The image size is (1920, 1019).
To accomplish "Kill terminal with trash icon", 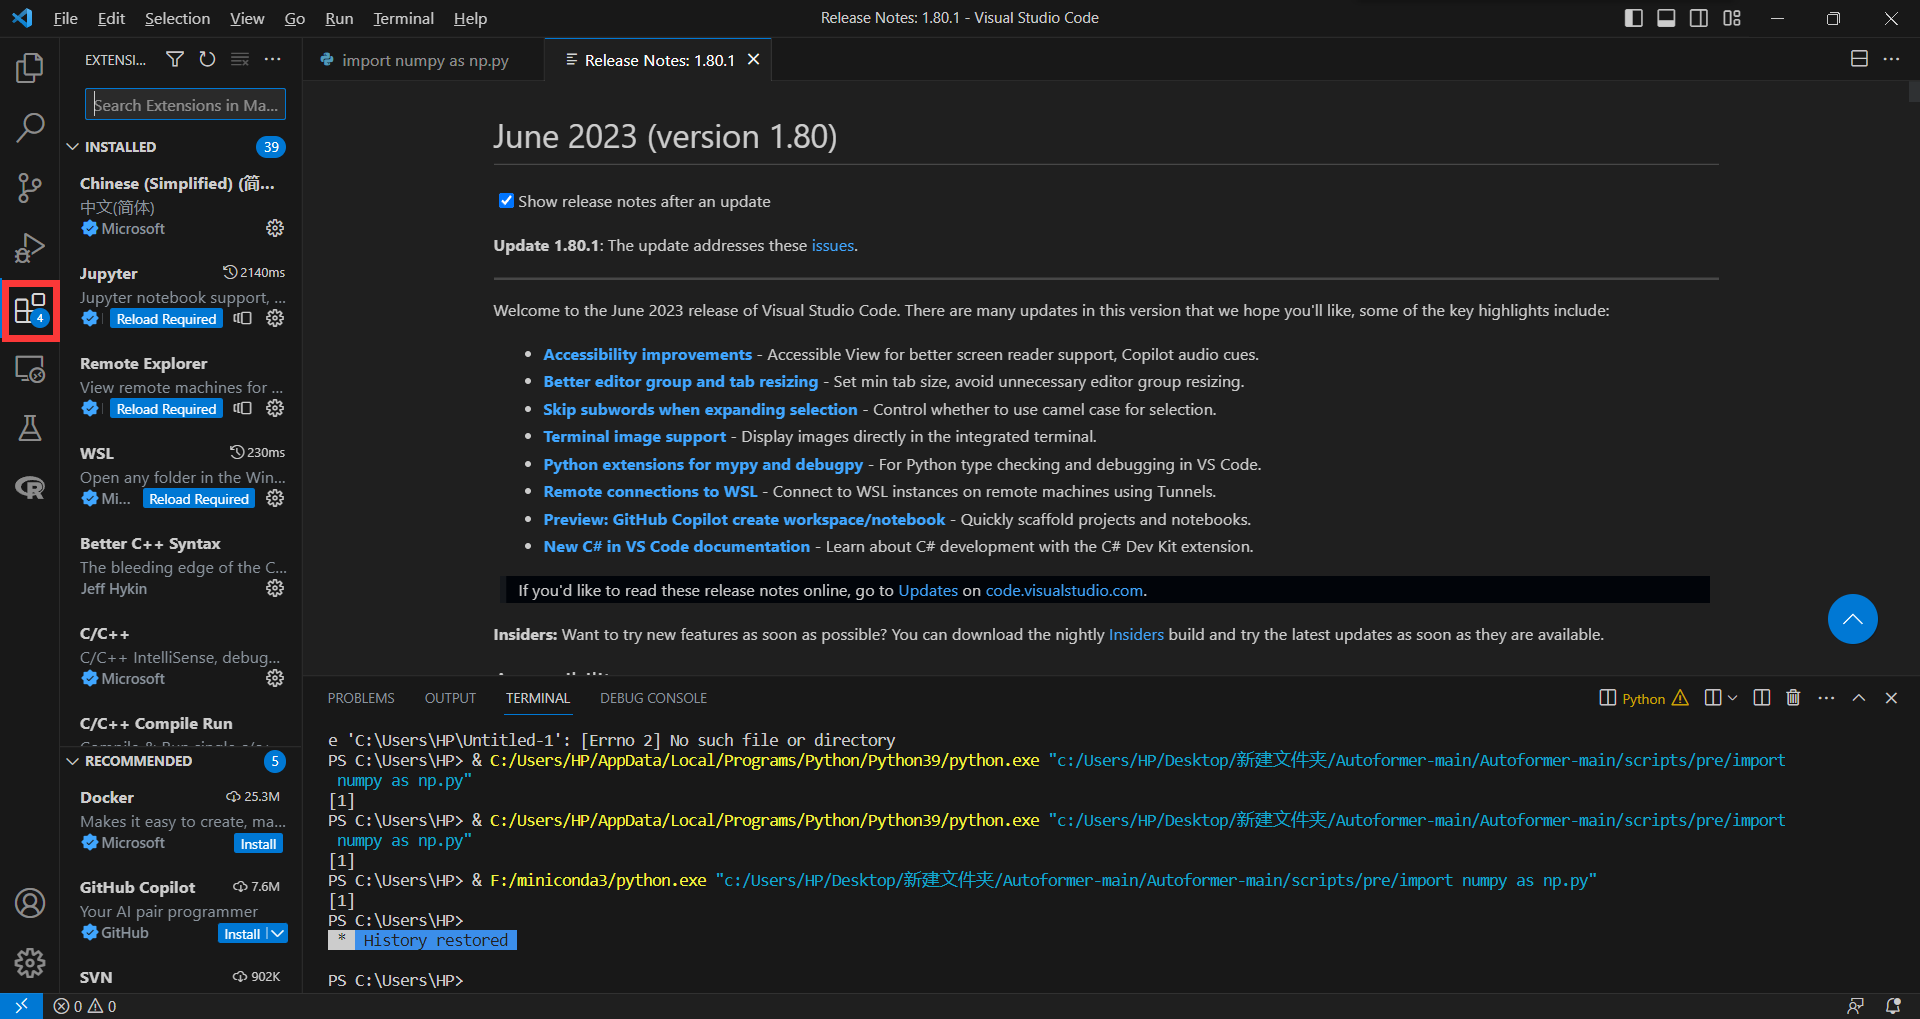I will coord(1793,698).
